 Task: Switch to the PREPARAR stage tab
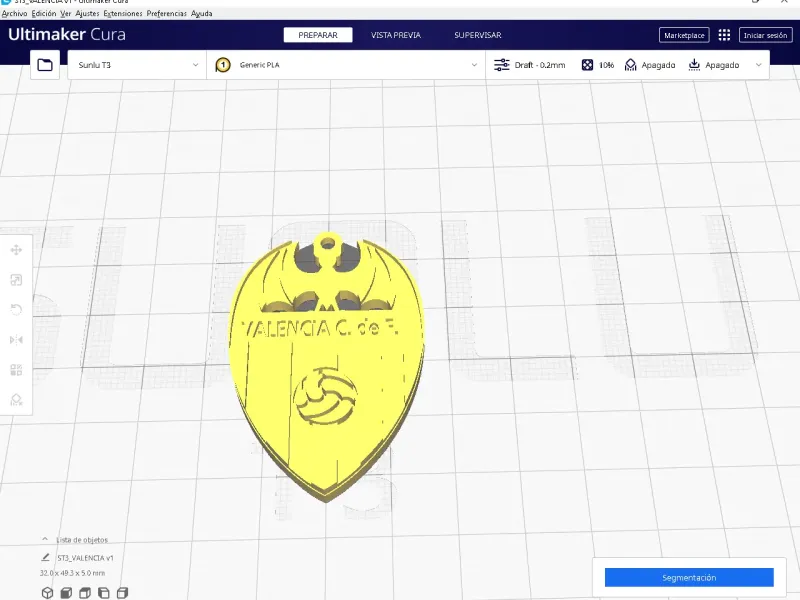pyautogui.click(x=318, y=35)
